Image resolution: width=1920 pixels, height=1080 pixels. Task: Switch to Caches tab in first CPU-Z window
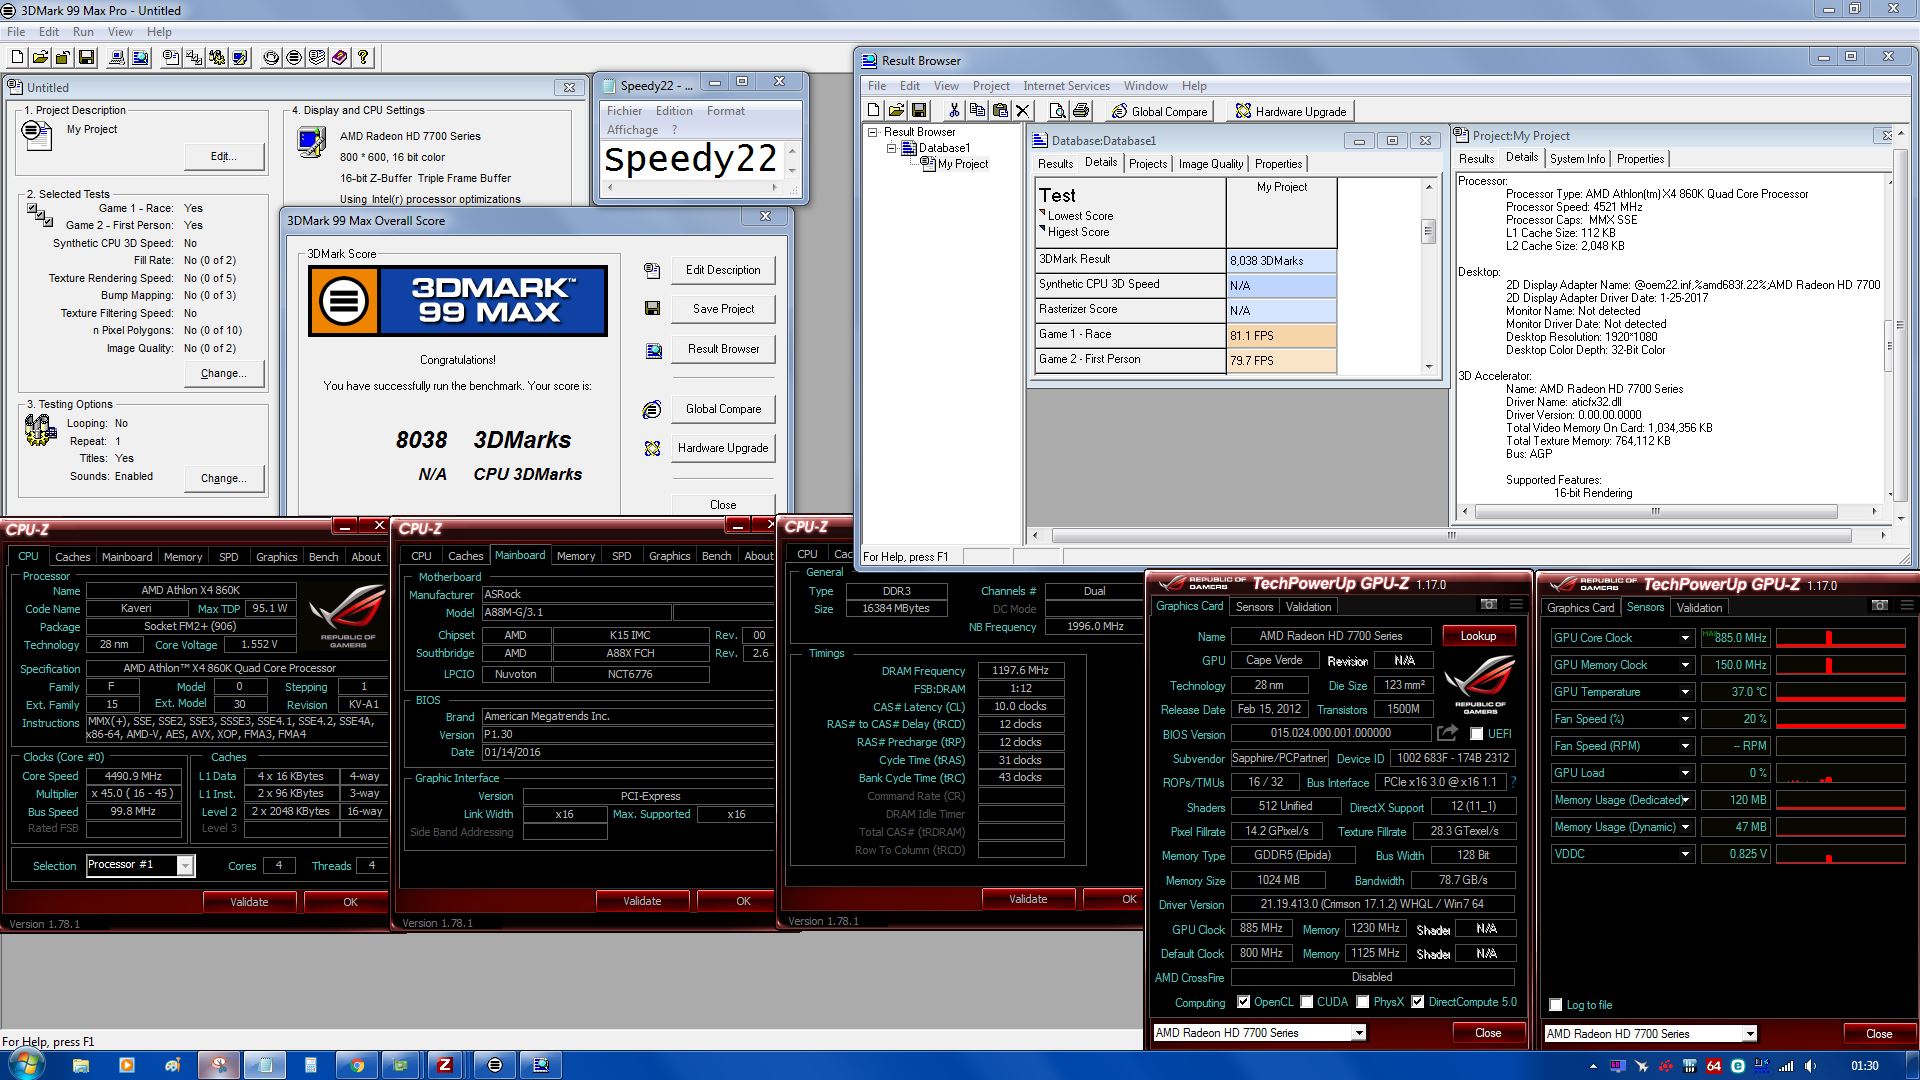click(72, 557)
